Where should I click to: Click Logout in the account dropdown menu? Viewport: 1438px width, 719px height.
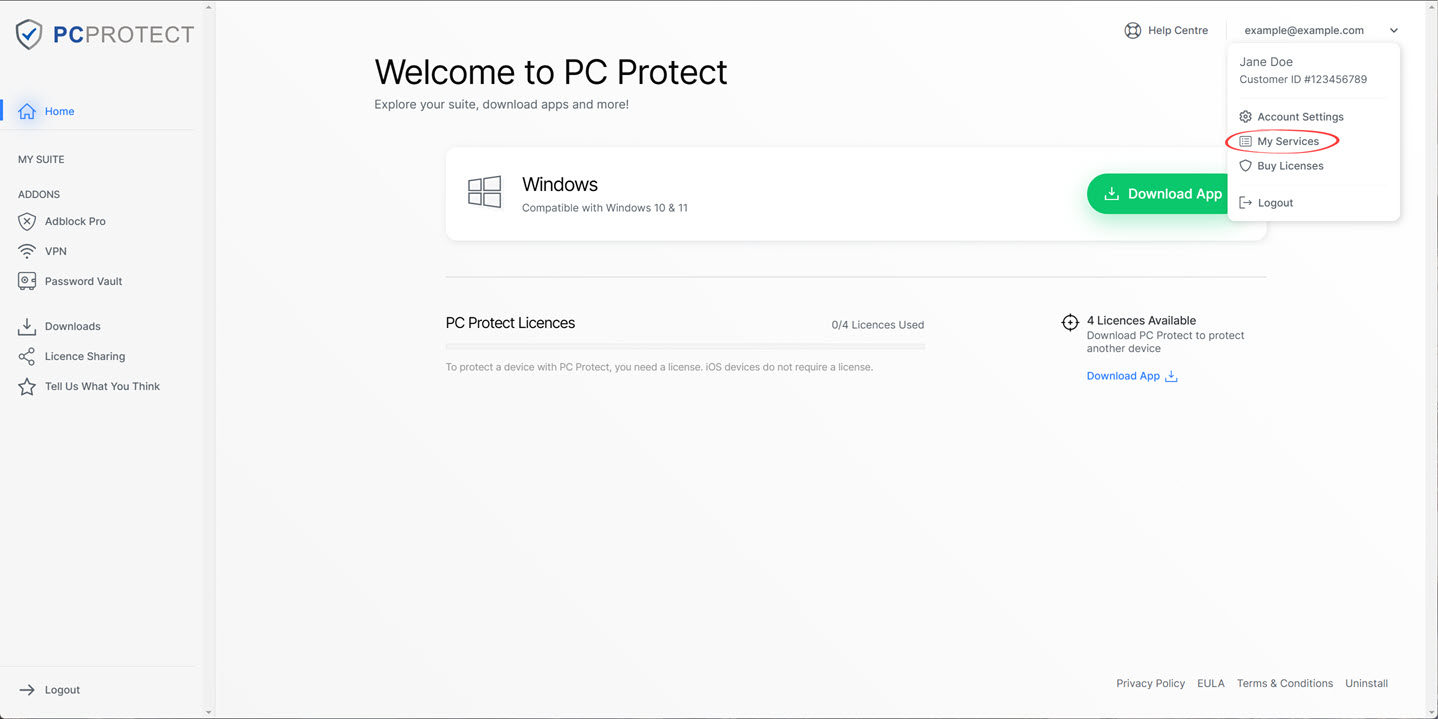tap(1266, 203)
